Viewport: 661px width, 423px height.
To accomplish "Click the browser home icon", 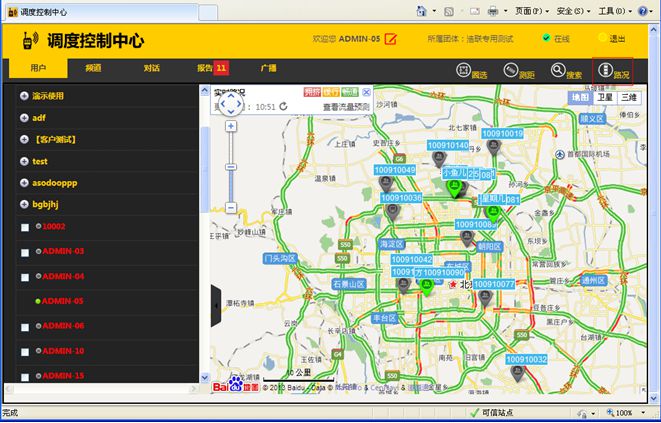I will click(x=421, y=11).
